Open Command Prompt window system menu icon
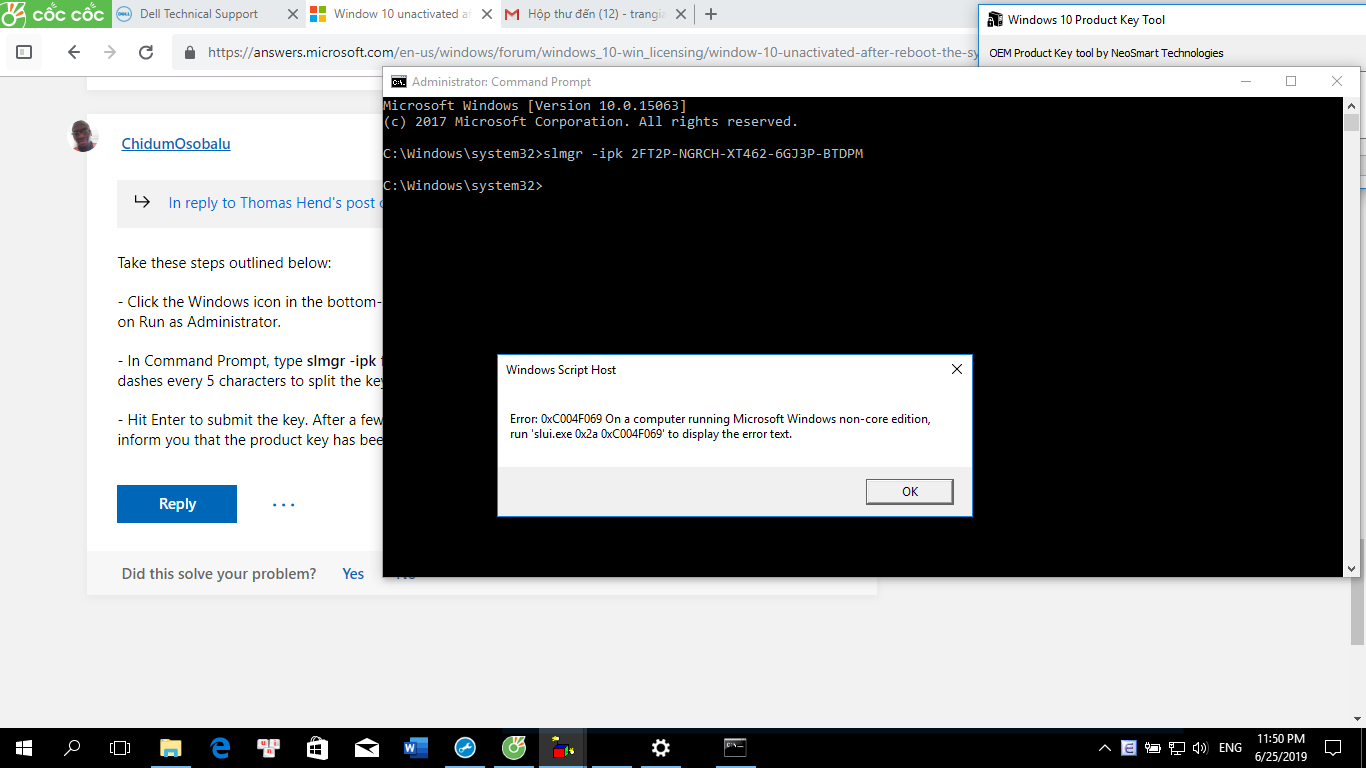Screen dimensions: 1366x768 click(x=398, y=82)
